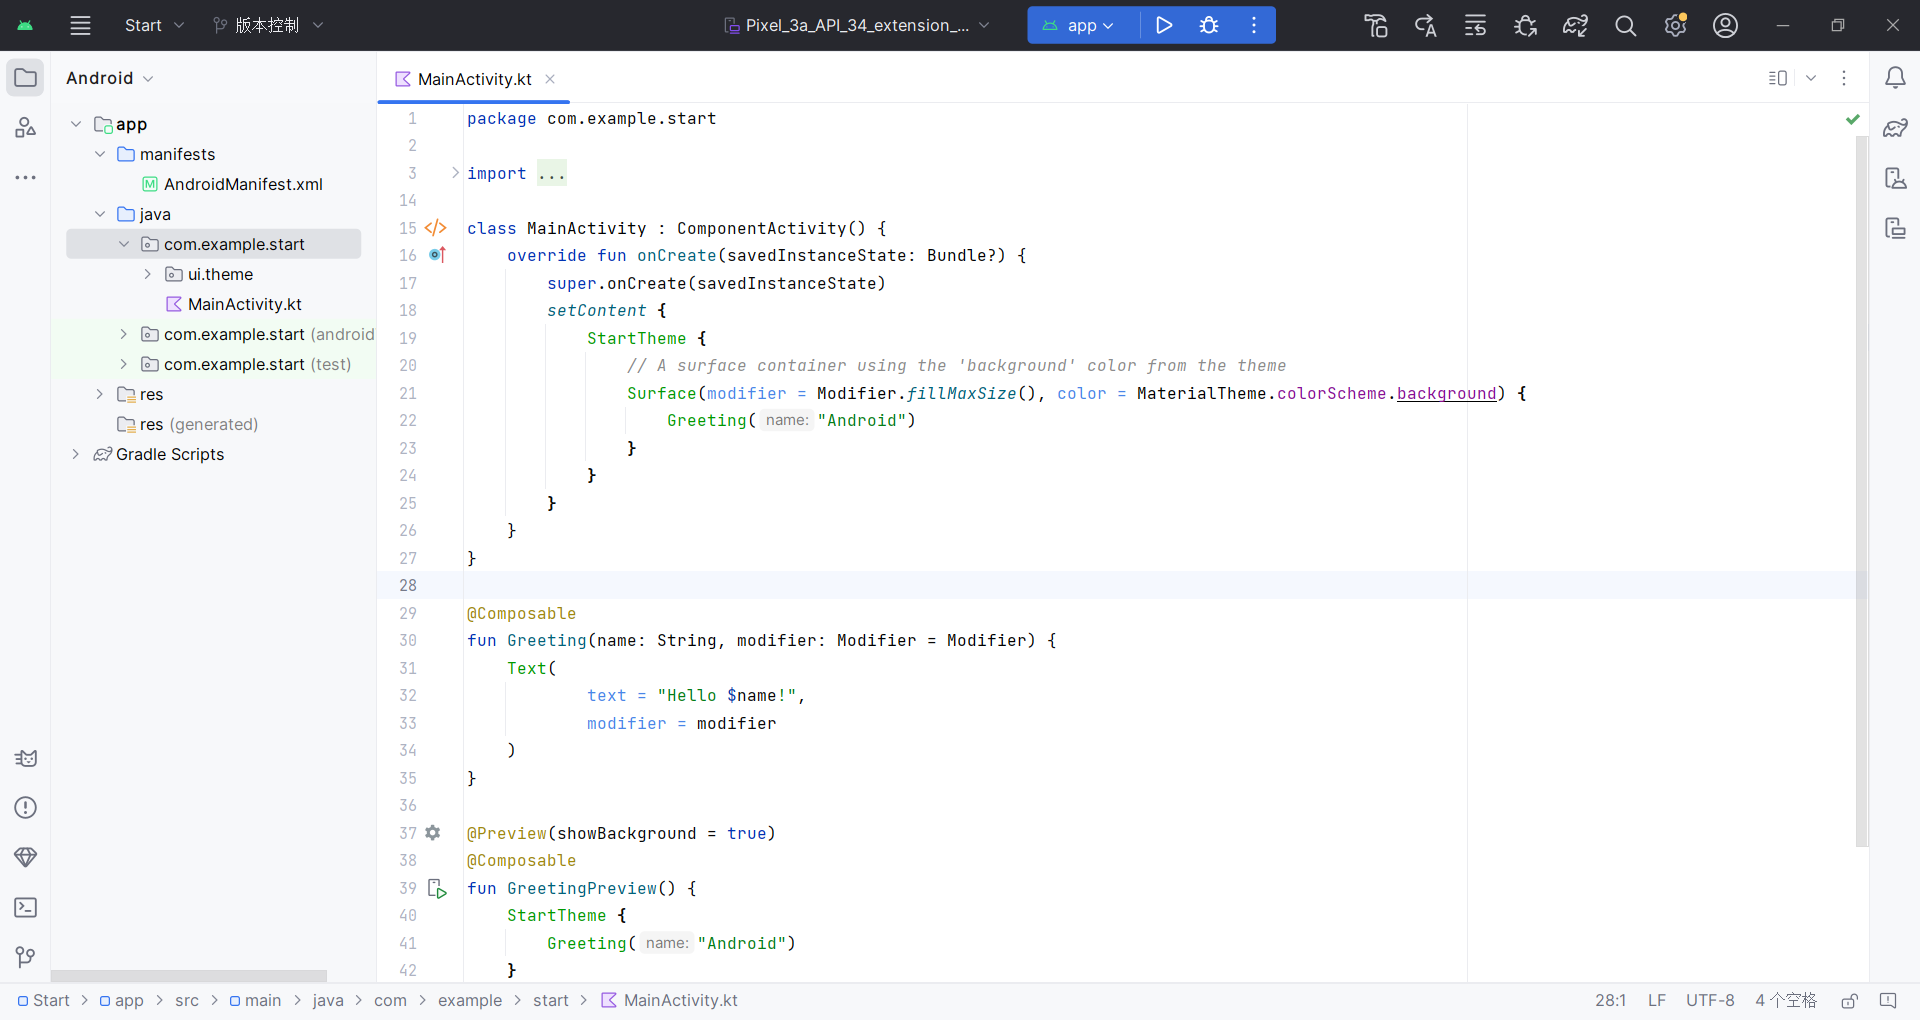
Task: Open Device Manager icon in toolbar
Action: tap(1376, 26)
